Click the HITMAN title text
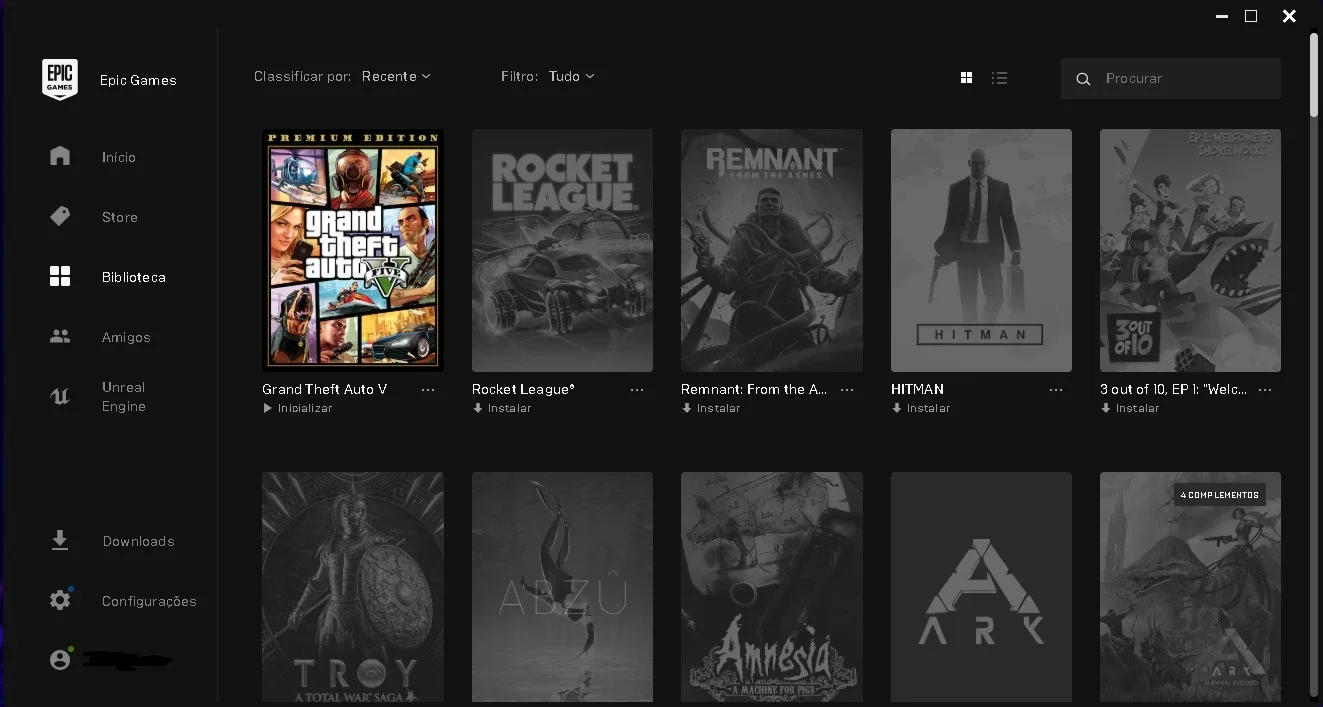The image size is (1323, 707). click(917, 389)
